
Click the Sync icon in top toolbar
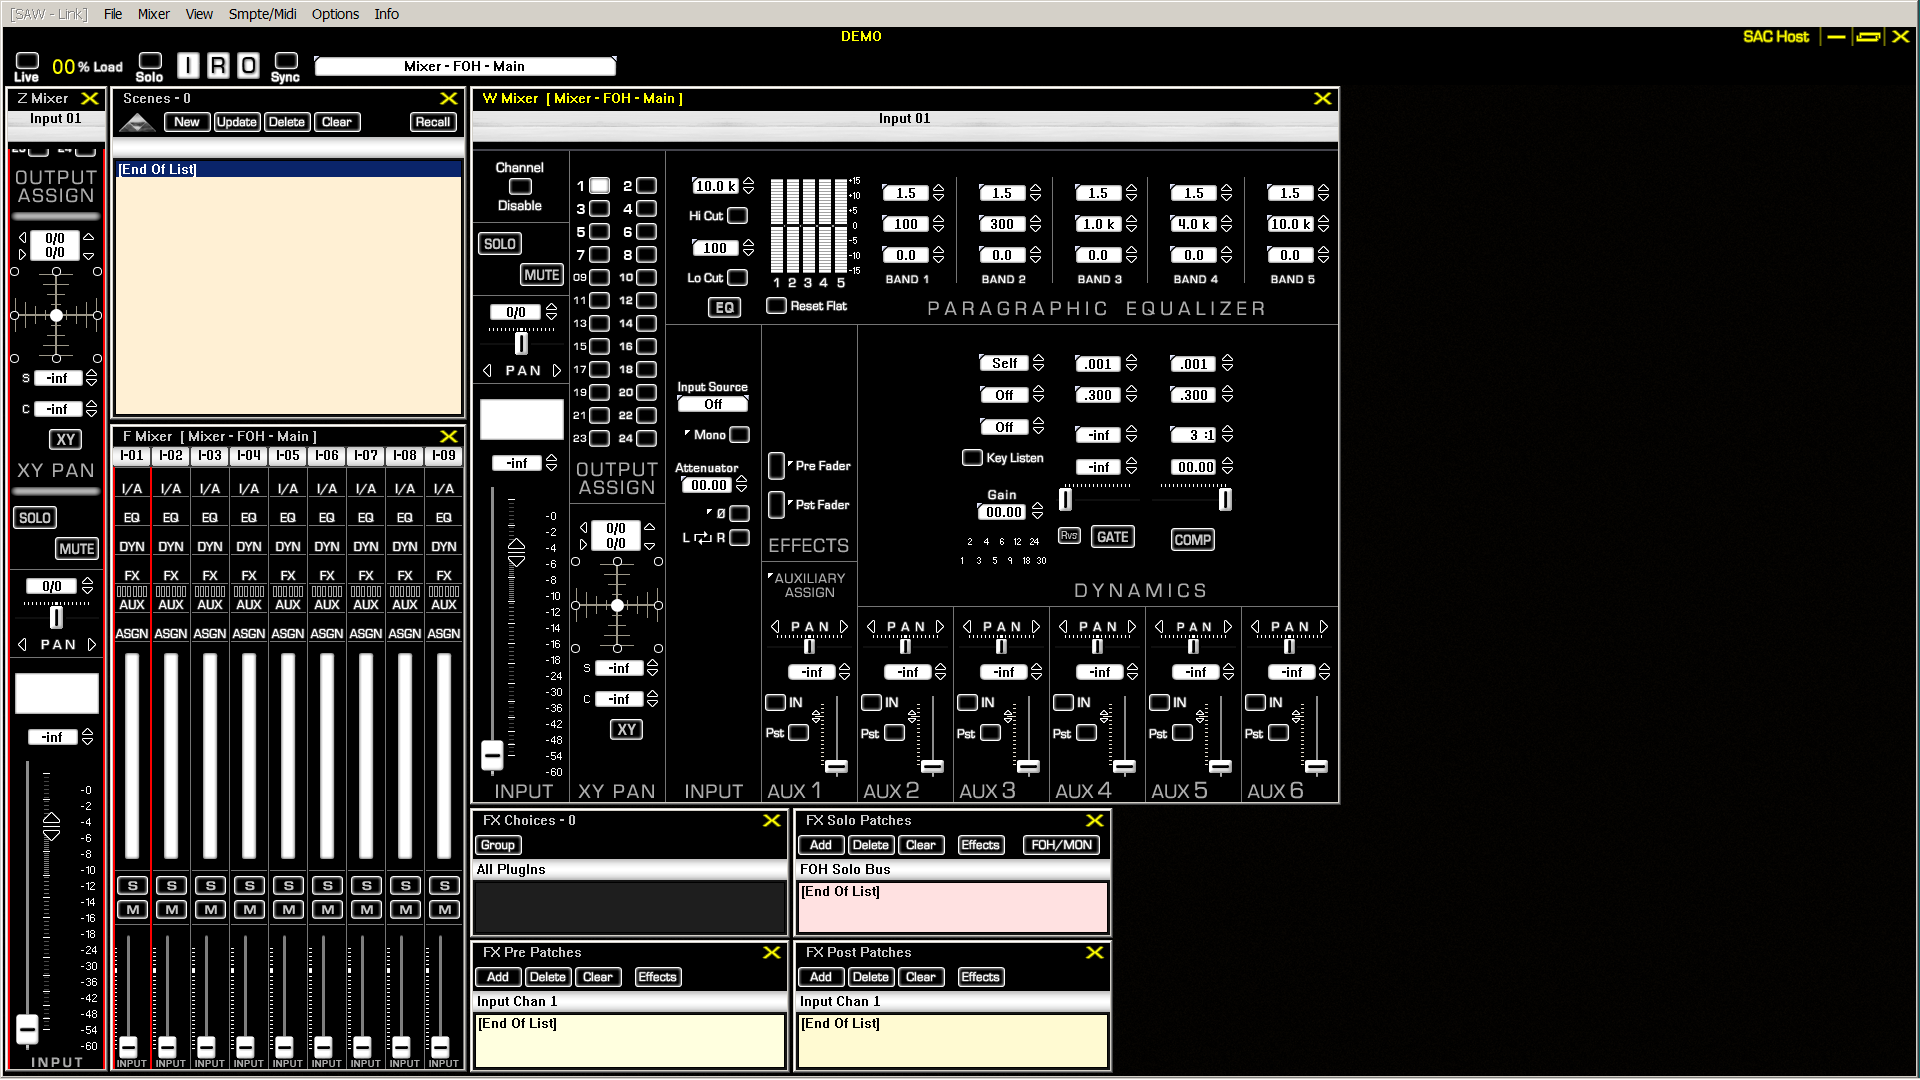286,62
